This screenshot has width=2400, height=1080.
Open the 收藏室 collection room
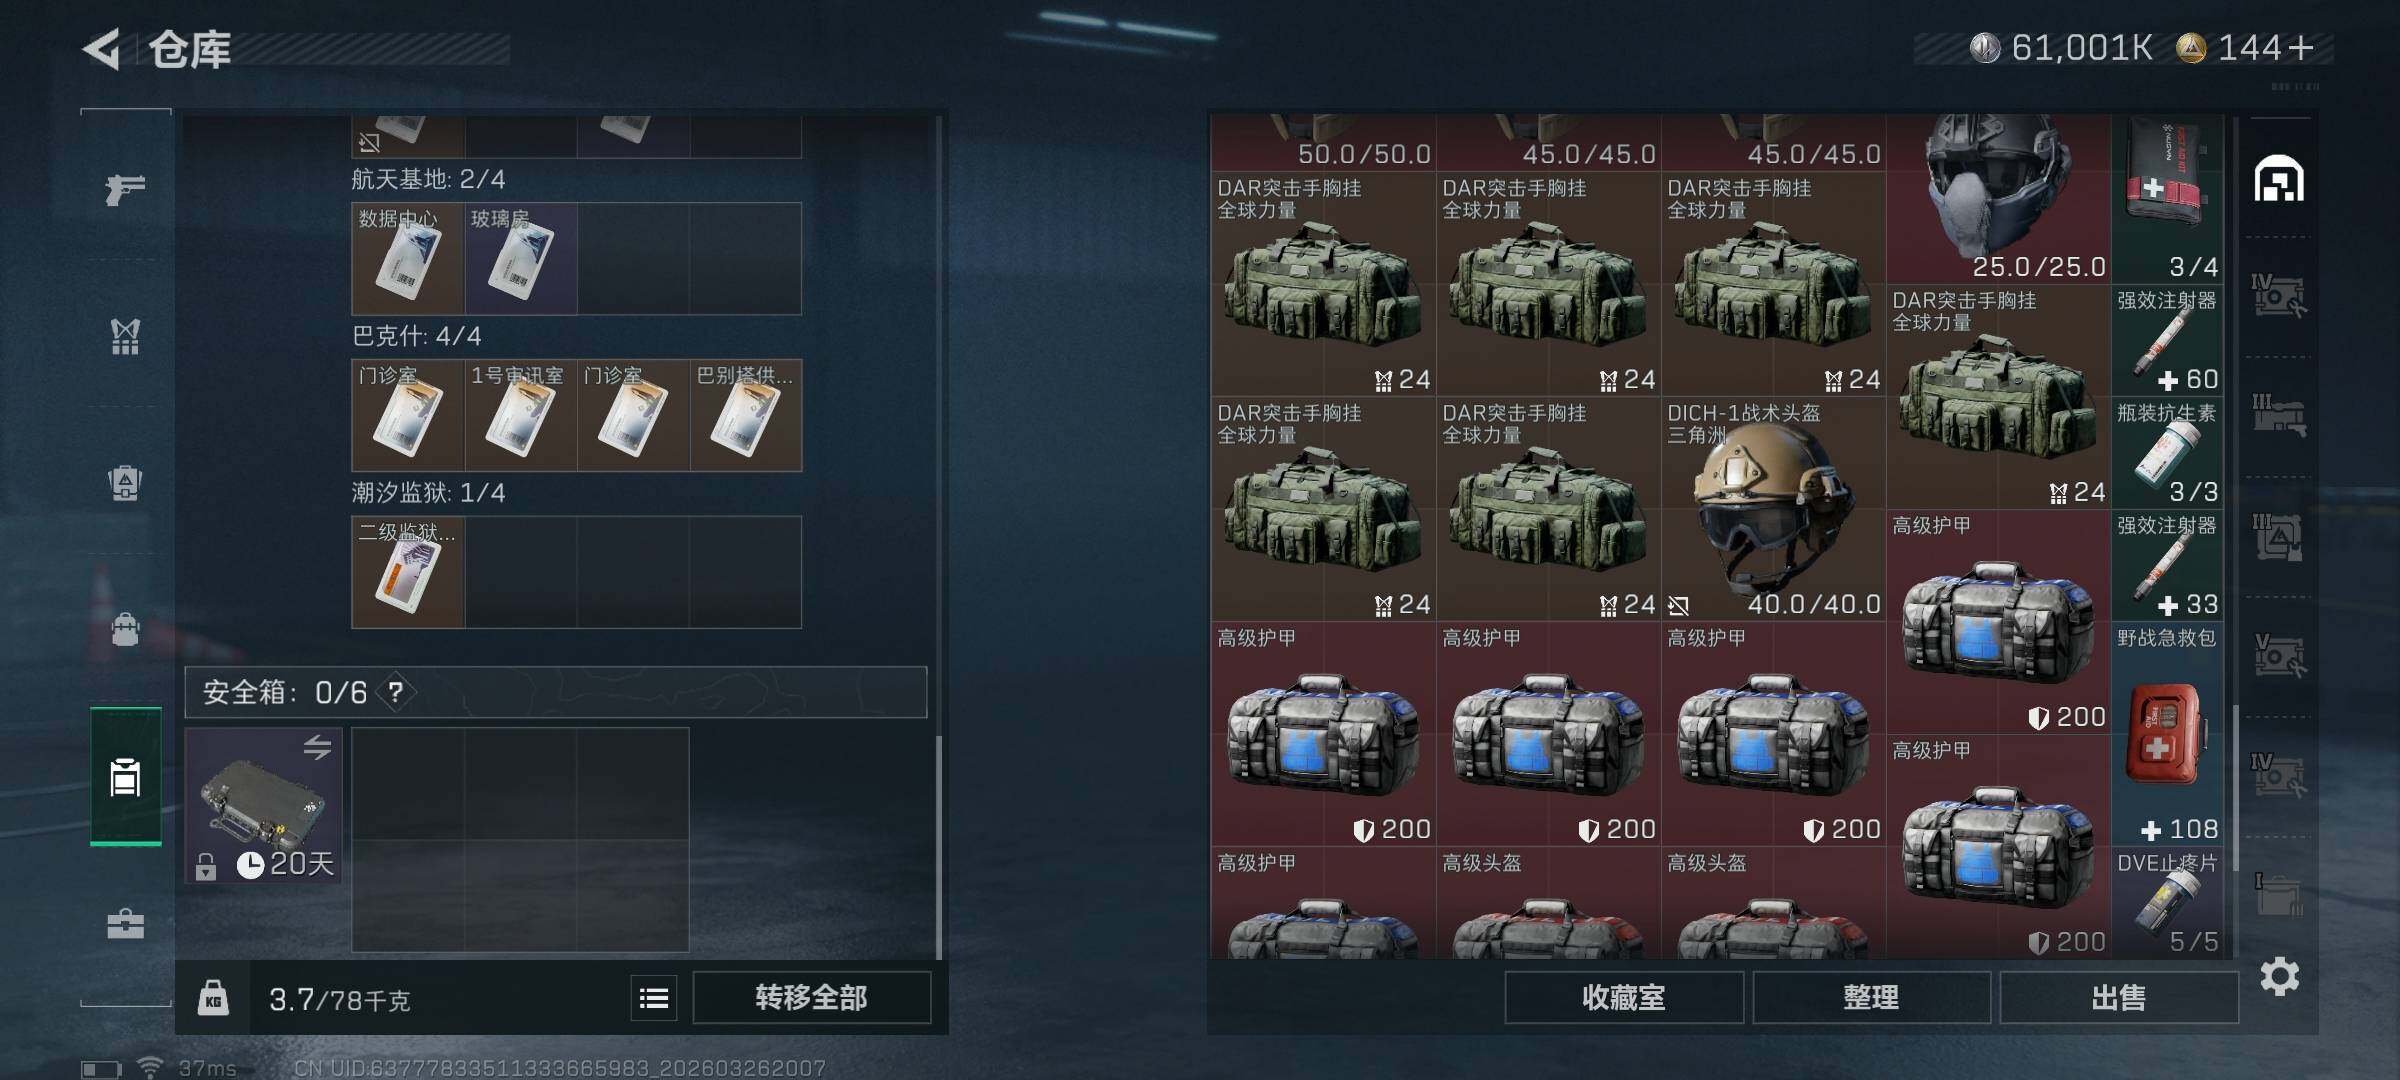(1624, 998)
